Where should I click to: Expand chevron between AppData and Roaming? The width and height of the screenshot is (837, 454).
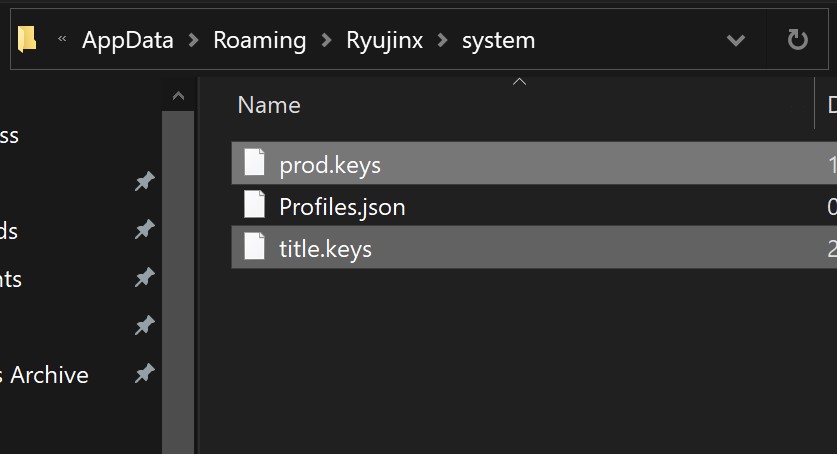193,40
